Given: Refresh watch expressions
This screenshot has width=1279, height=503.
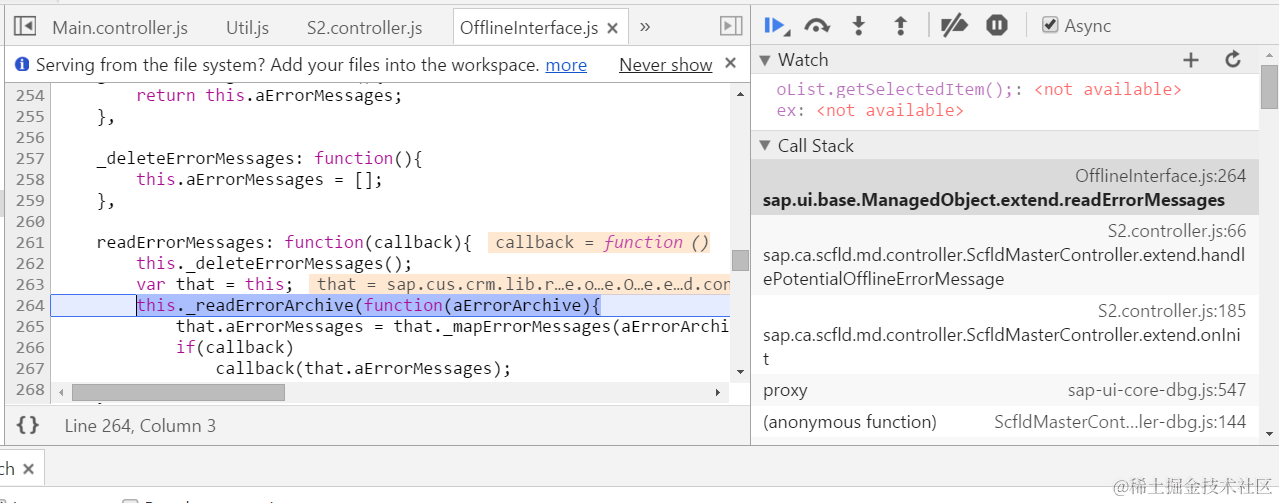Looking at the screenshot, I should pos(1233,60).
